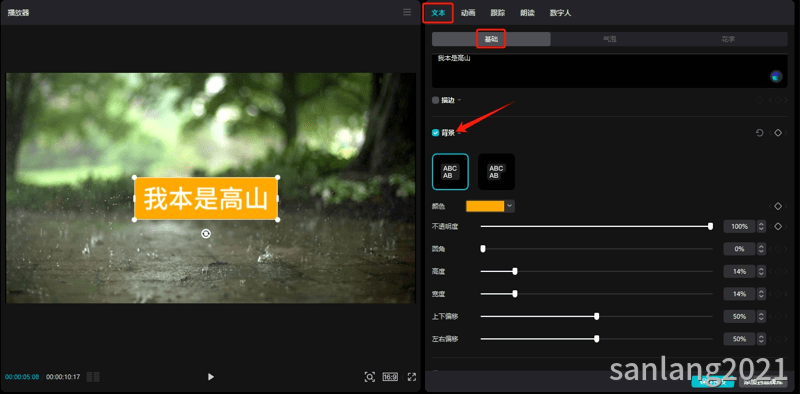Click the opacity value stepper arrows
Viewport: 800px width, 394px height.
[x=761, y=226]
